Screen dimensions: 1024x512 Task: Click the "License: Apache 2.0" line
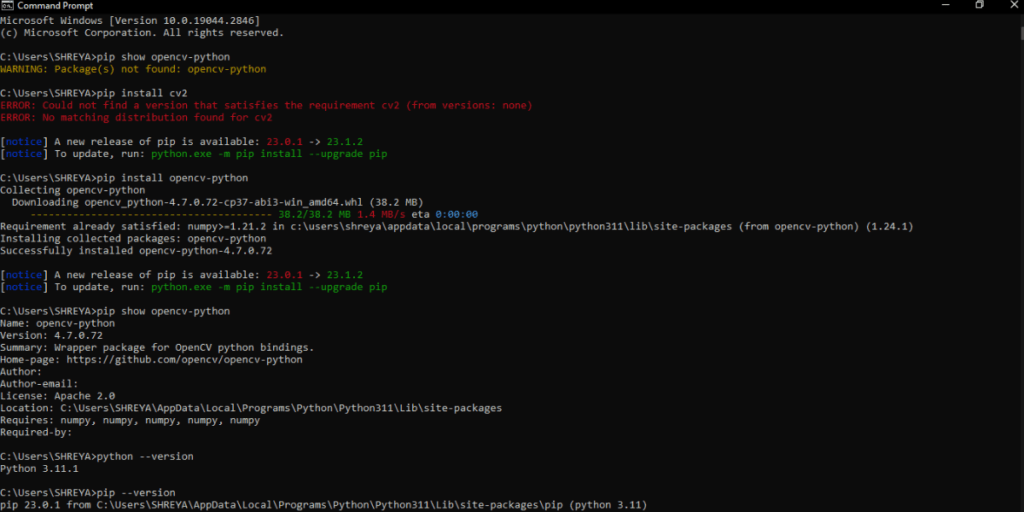[57, 396]
